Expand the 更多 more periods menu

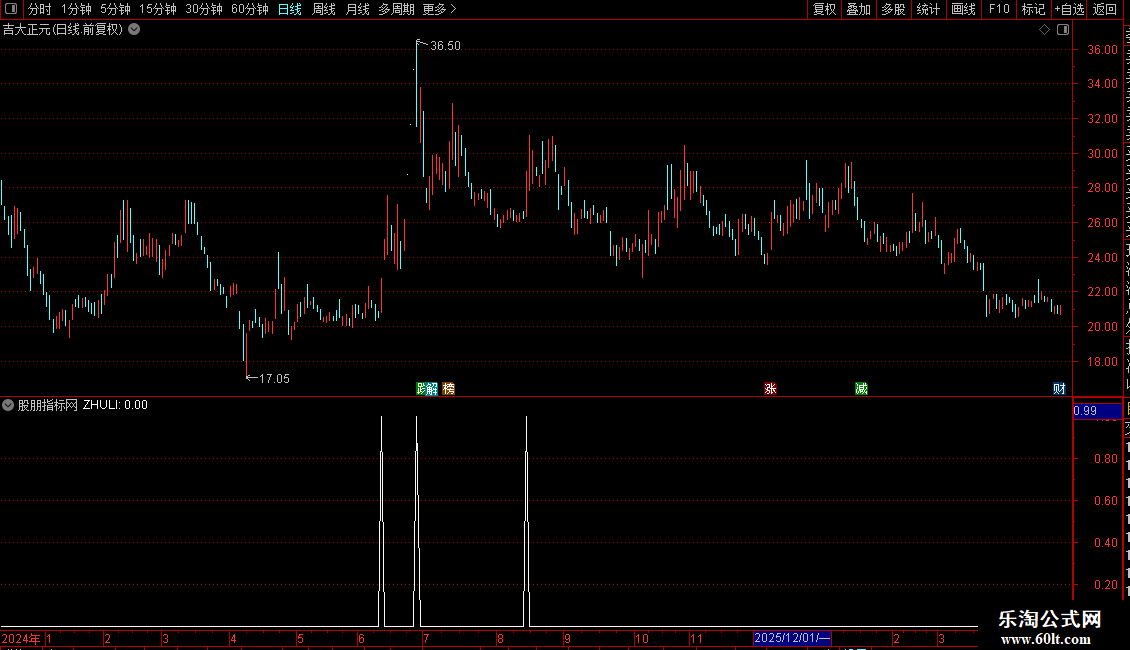(x=440, y=9)
